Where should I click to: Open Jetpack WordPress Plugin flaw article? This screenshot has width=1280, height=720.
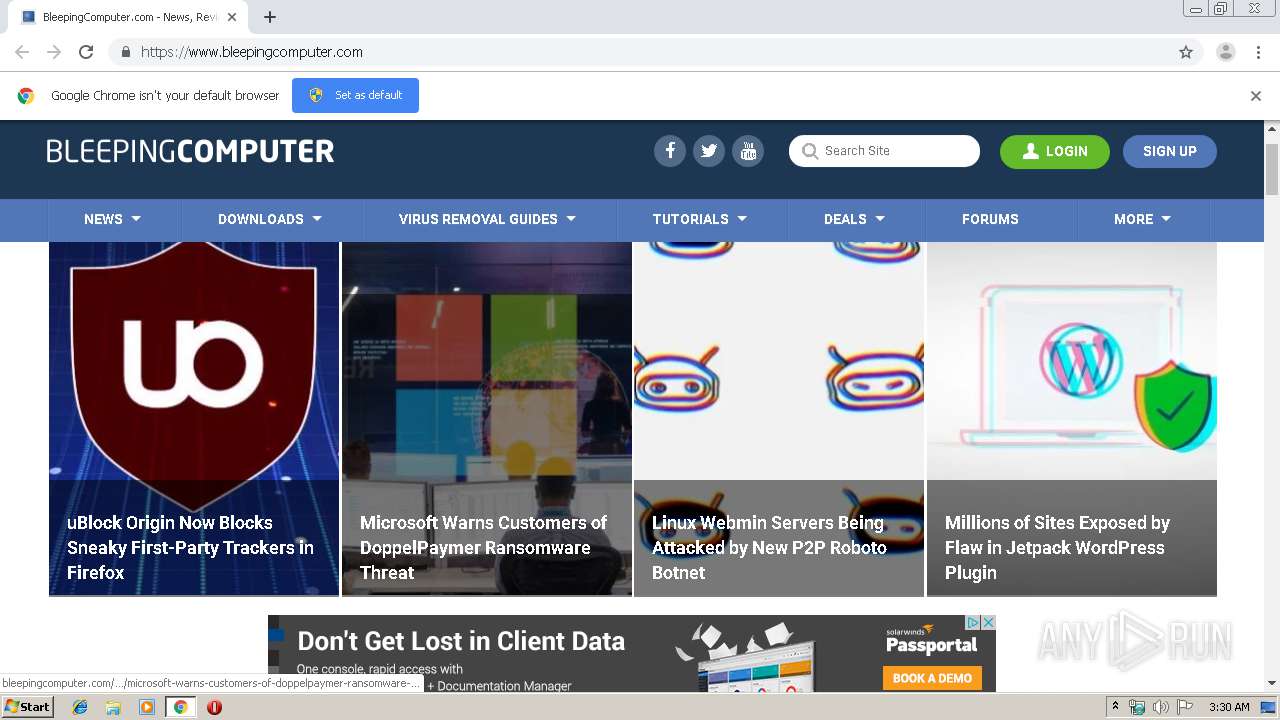coord(1057,547)
